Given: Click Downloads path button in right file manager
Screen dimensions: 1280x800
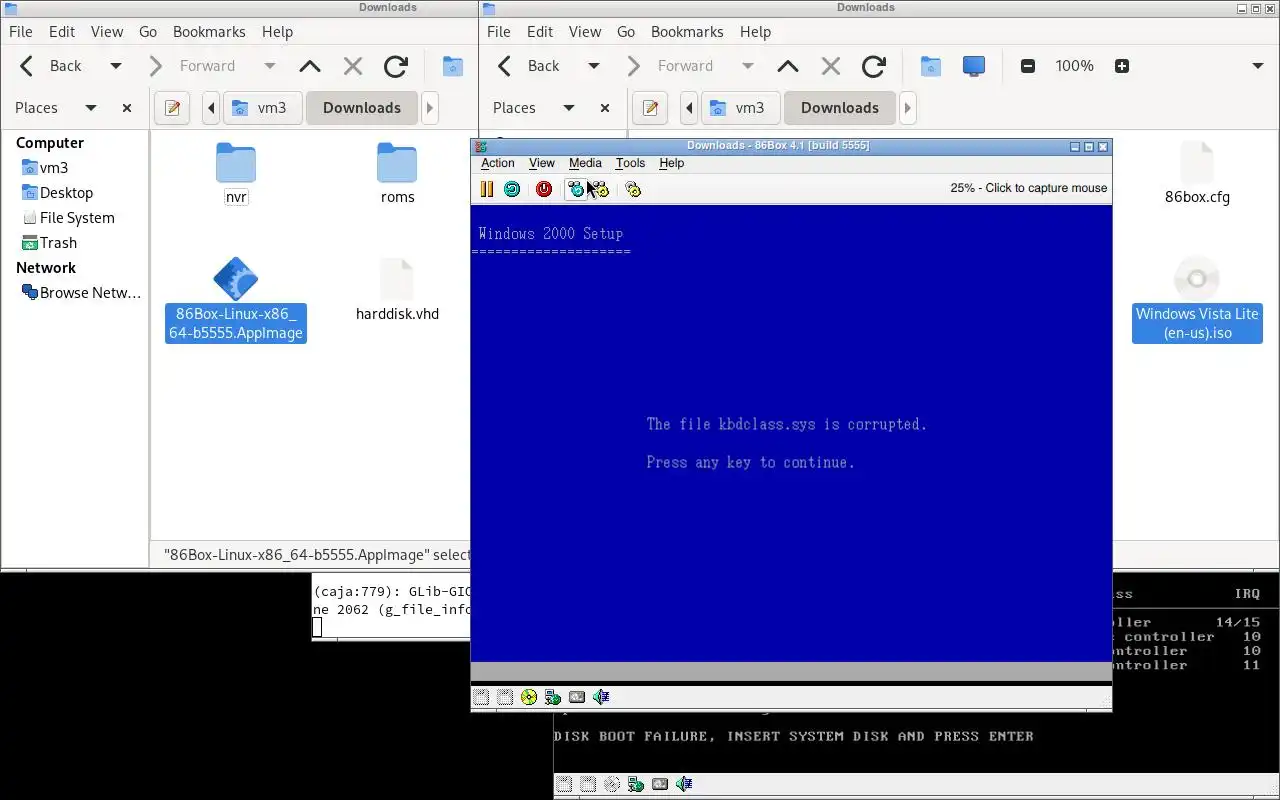Looking at the screenshot, I should pyautogui.click(x=840, y=108).
